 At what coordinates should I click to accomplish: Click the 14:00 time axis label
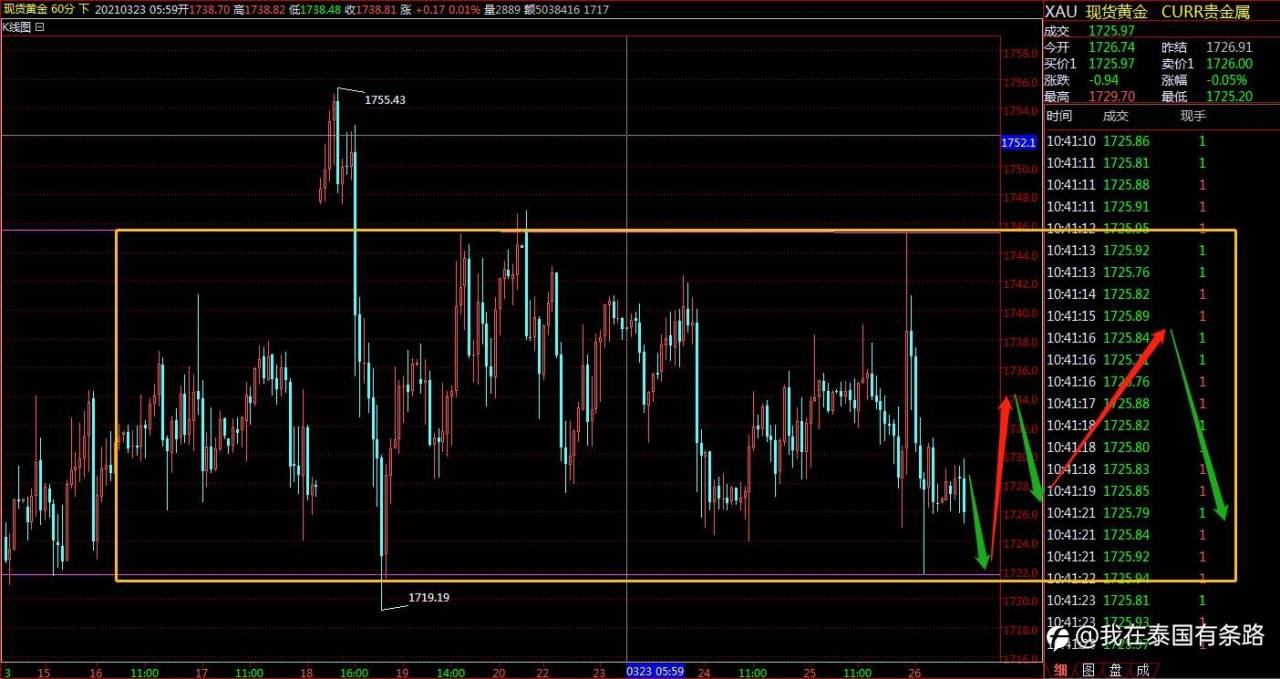pos(453,673)
